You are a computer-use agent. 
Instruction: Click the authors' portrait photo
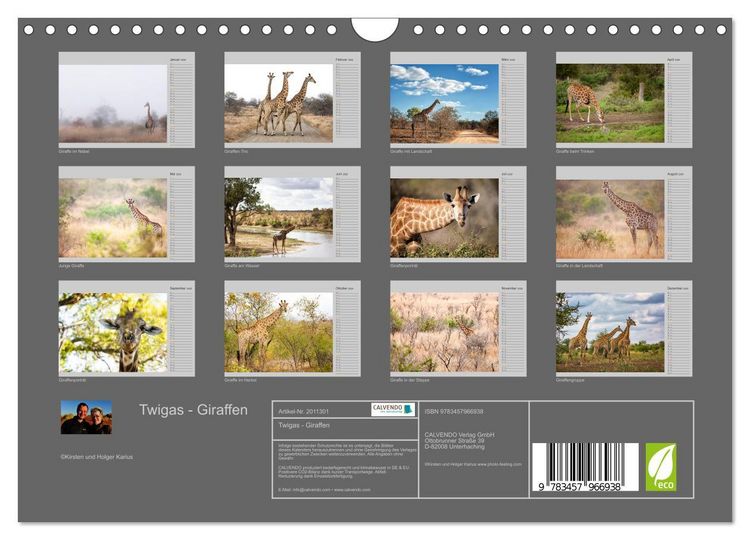coord(86,417)
